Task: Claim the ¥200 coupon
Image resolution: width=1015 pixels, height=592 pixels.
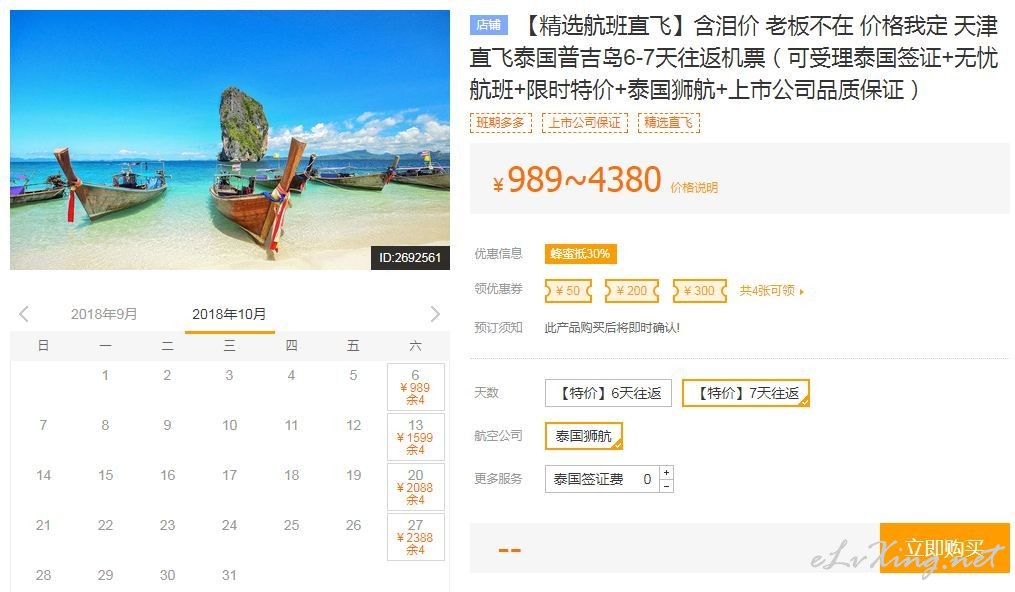Action: (632, 291)
